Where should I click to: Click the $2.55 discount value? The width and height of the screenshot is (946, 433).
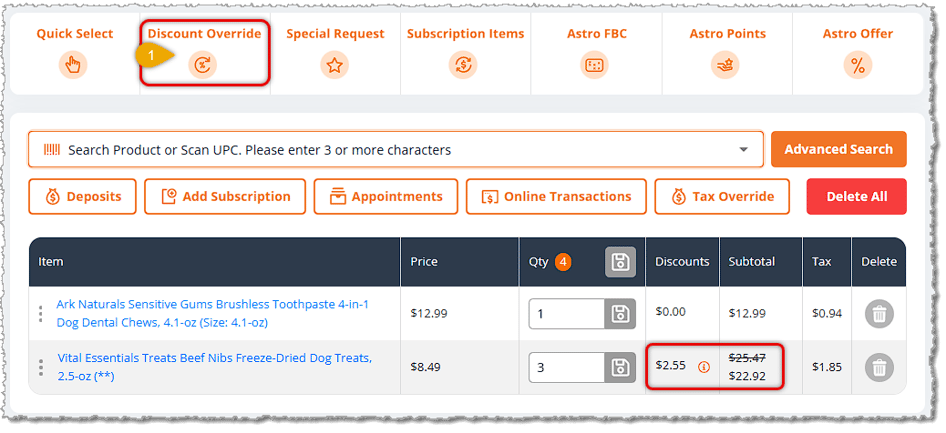(x=670, y=365)
